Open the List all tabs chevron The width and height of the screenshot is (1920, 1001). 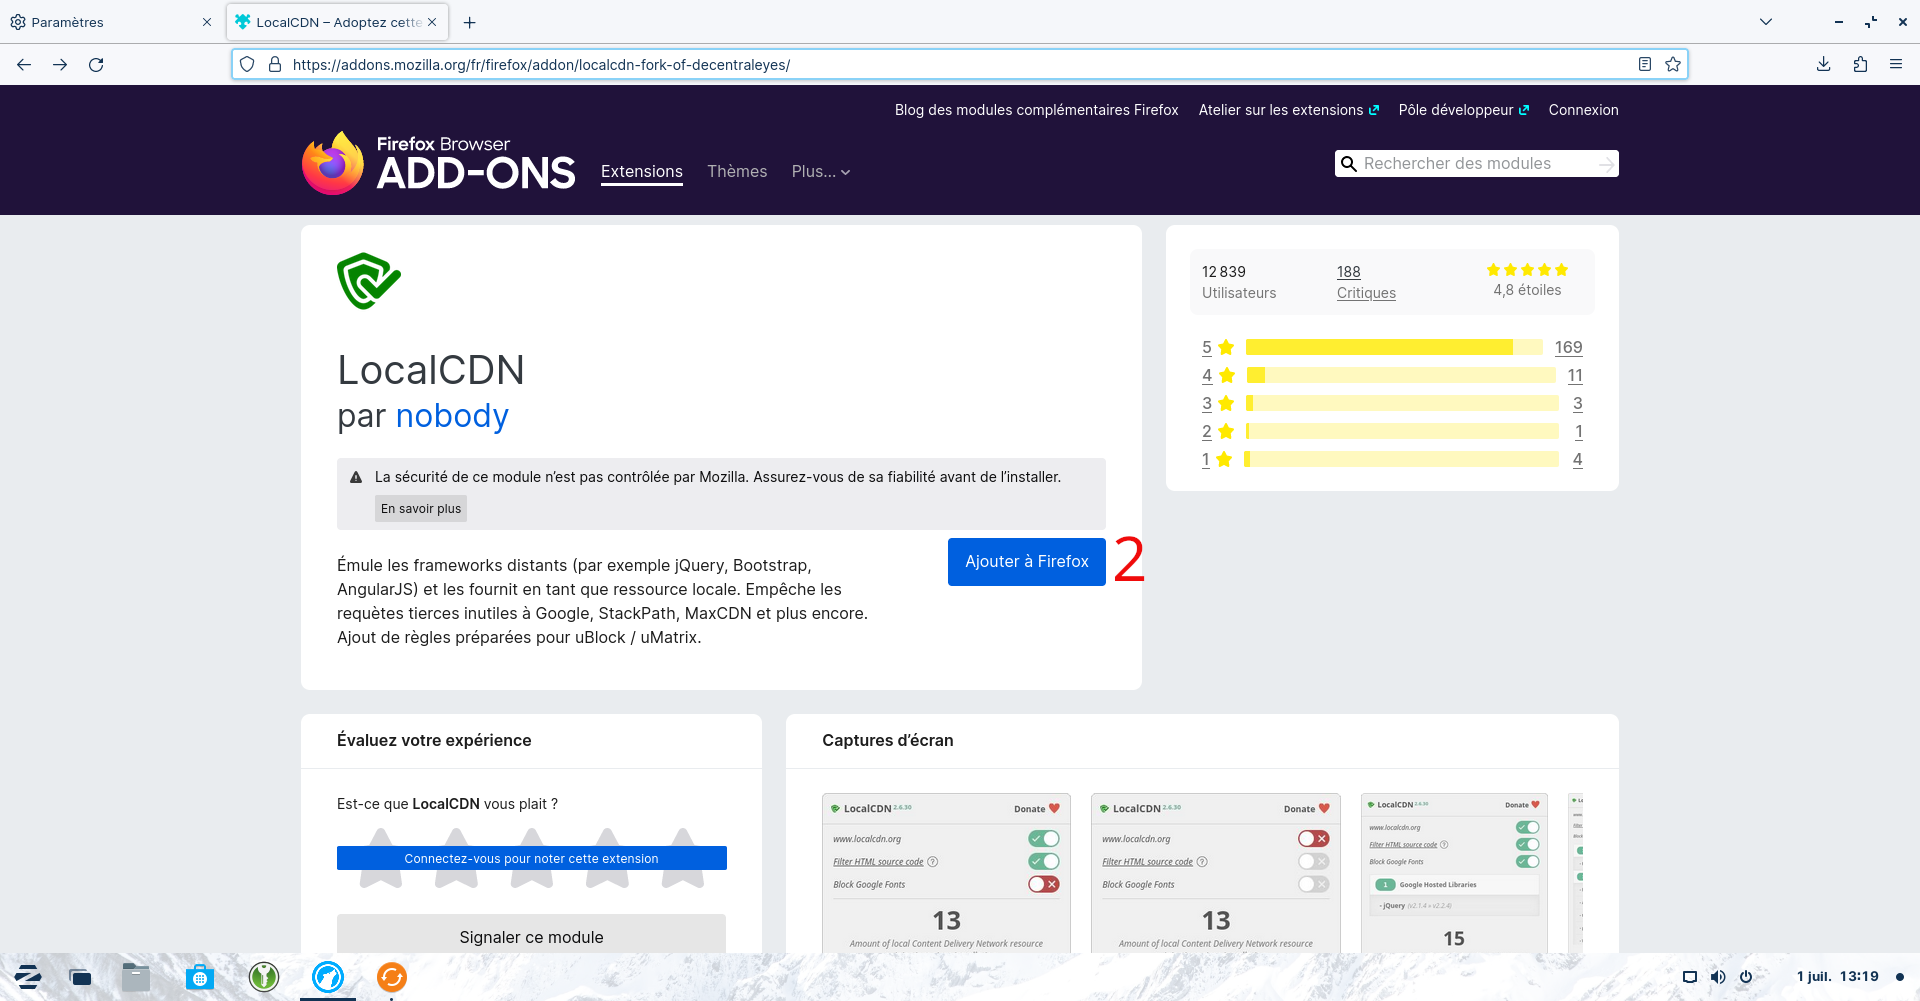click(1766, 22)
